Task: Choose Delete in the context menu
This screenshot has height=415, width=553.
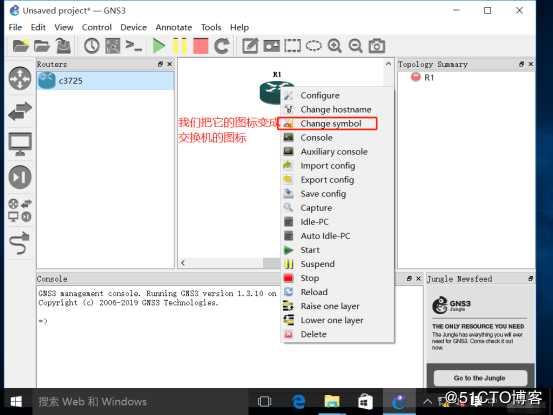Action: (x=338, y=334)
